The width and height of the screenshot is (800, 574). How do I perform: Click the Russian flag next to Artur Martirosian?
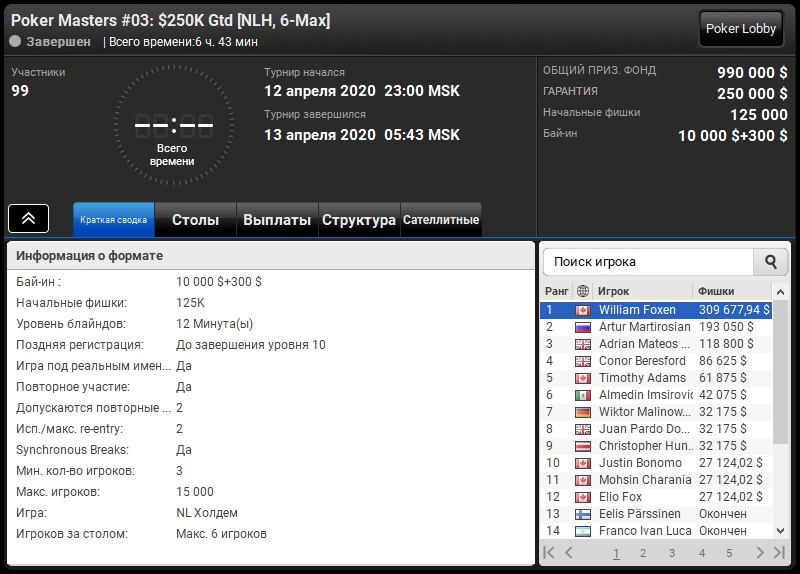583,327
